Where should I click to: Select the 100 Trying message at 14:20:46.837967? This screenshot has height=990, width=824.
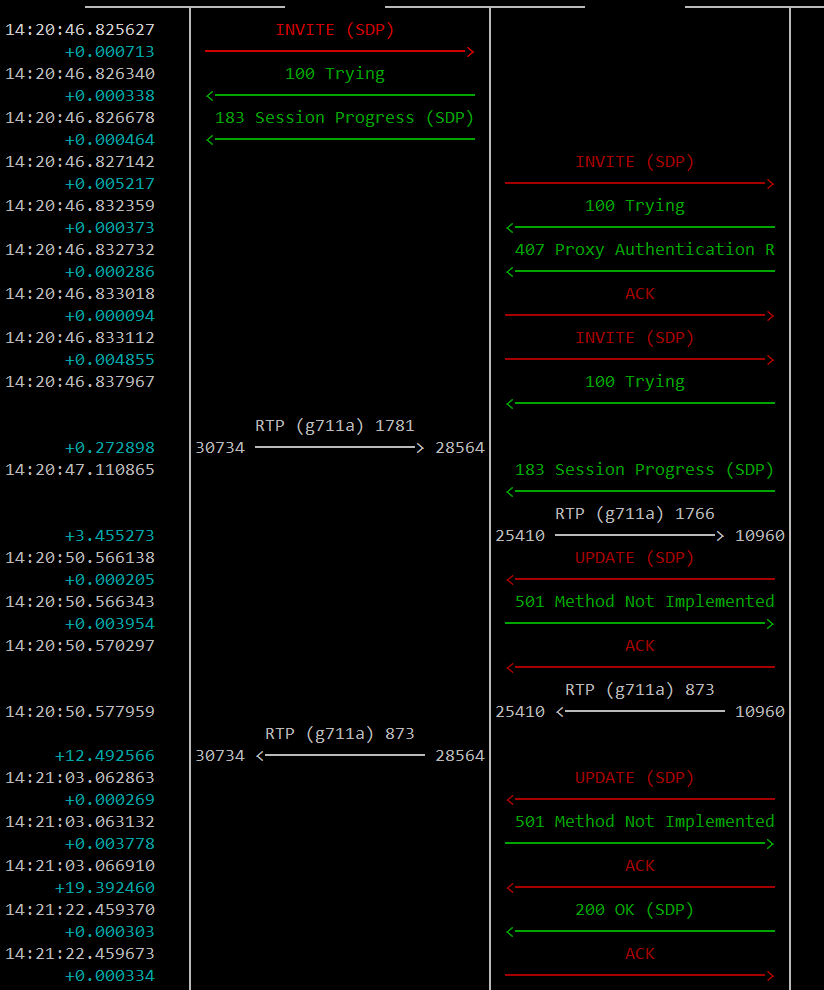click(635, 382)
